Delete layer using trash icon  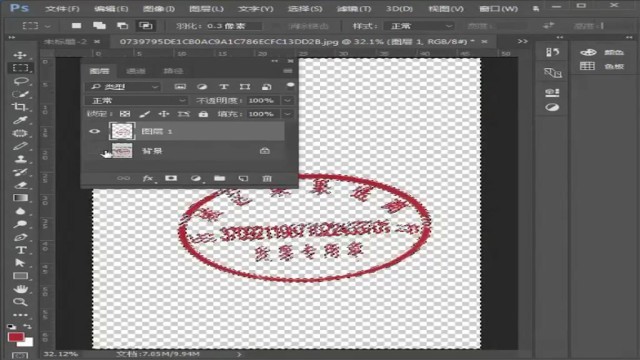(x=267, y=178)
